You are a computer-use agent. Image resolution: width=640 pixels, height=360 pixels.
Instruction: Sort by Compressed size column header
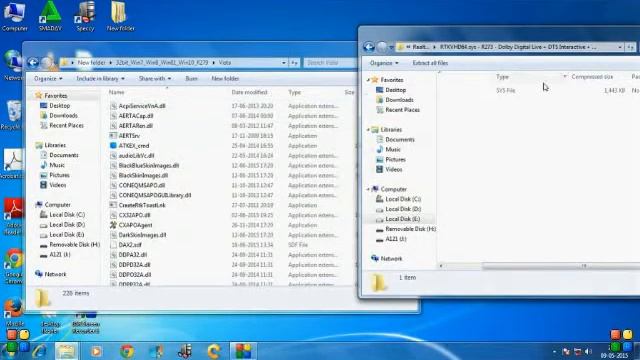click(592, 77)
